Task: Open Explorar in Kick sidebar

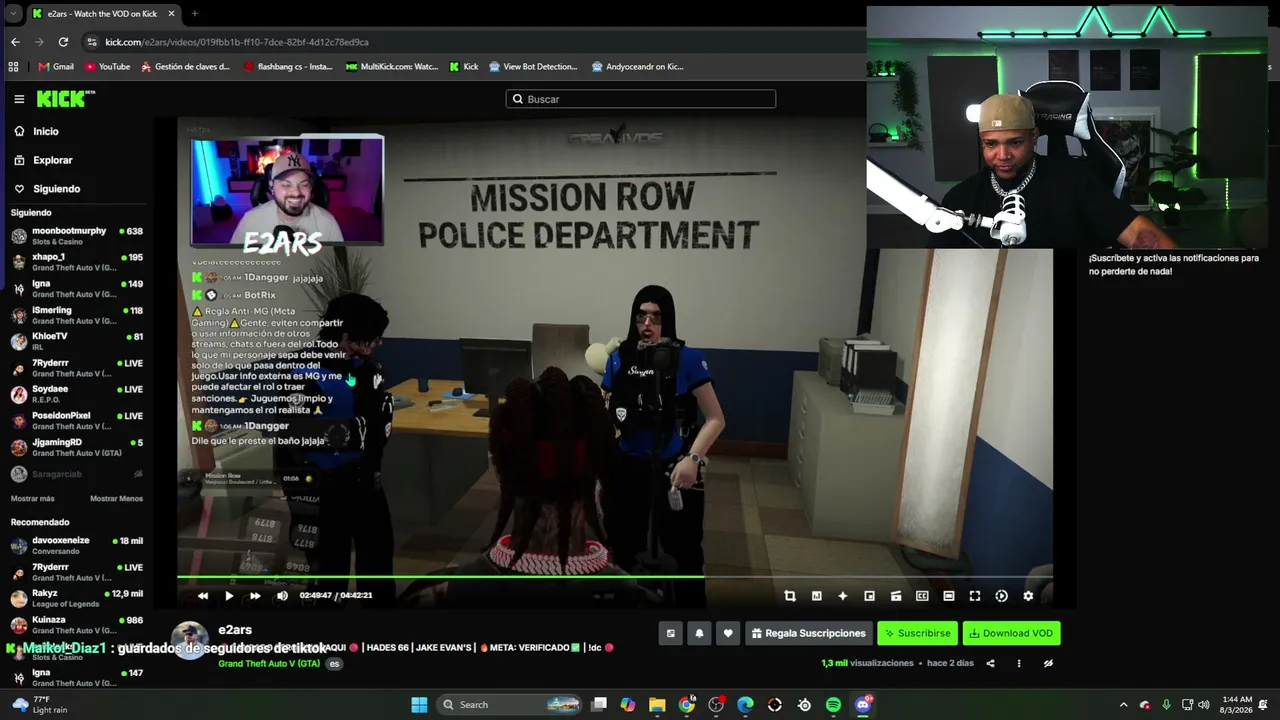Action: click(43, 160)
